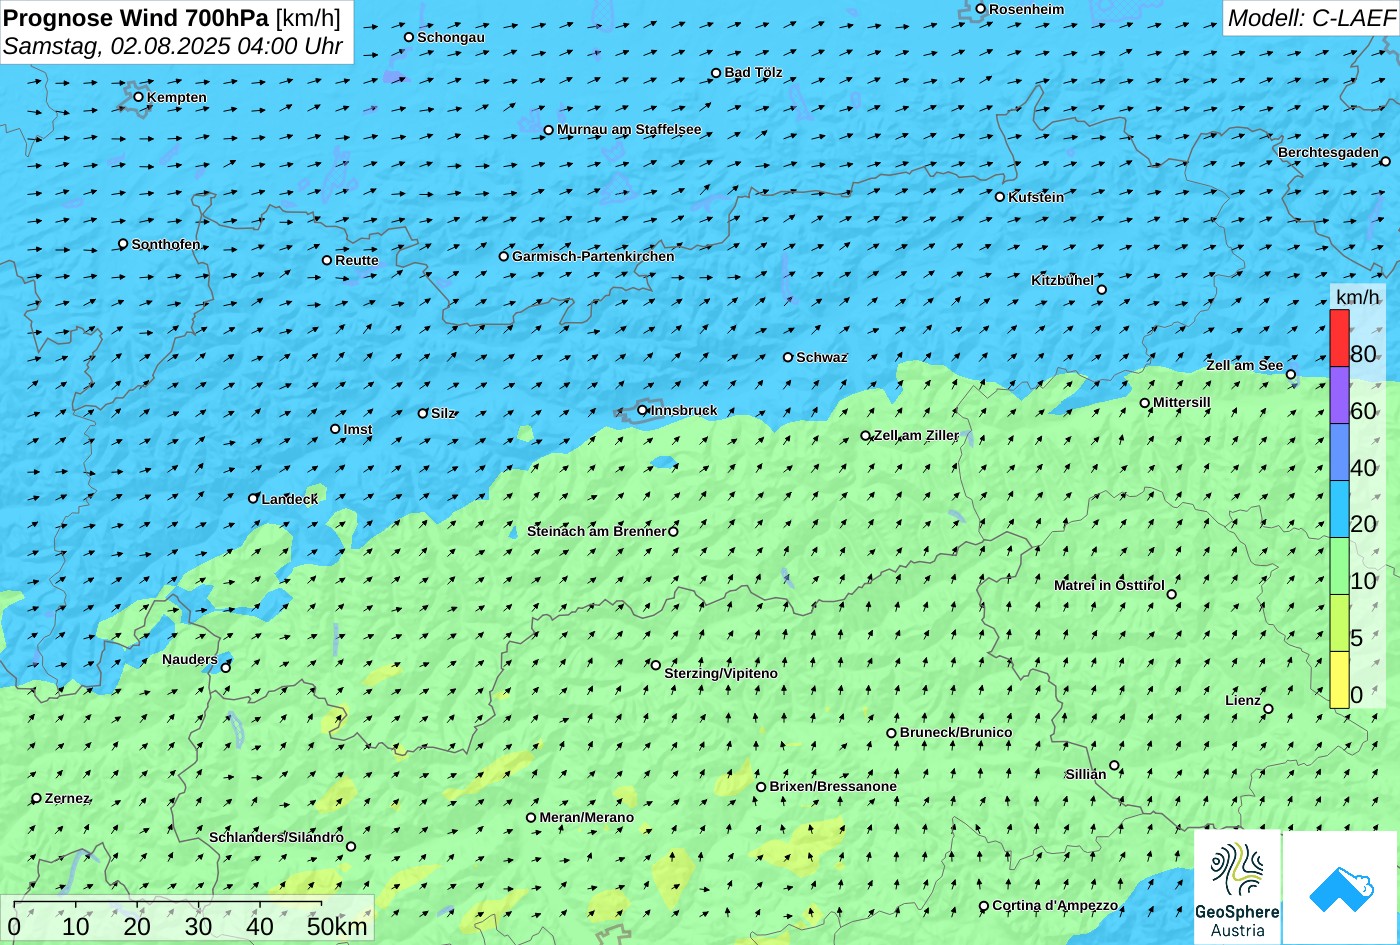Click the Zell am Ziller label

[x=916, y=436]
